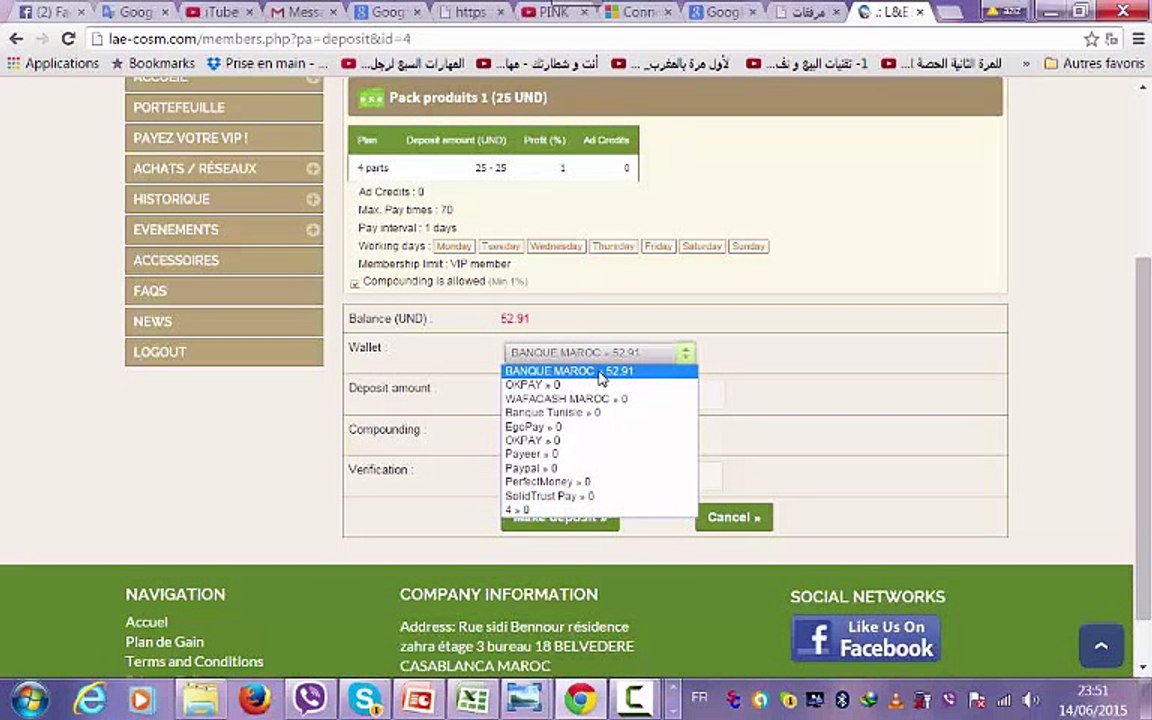Click the browser forward arrow

coord(42,39)
